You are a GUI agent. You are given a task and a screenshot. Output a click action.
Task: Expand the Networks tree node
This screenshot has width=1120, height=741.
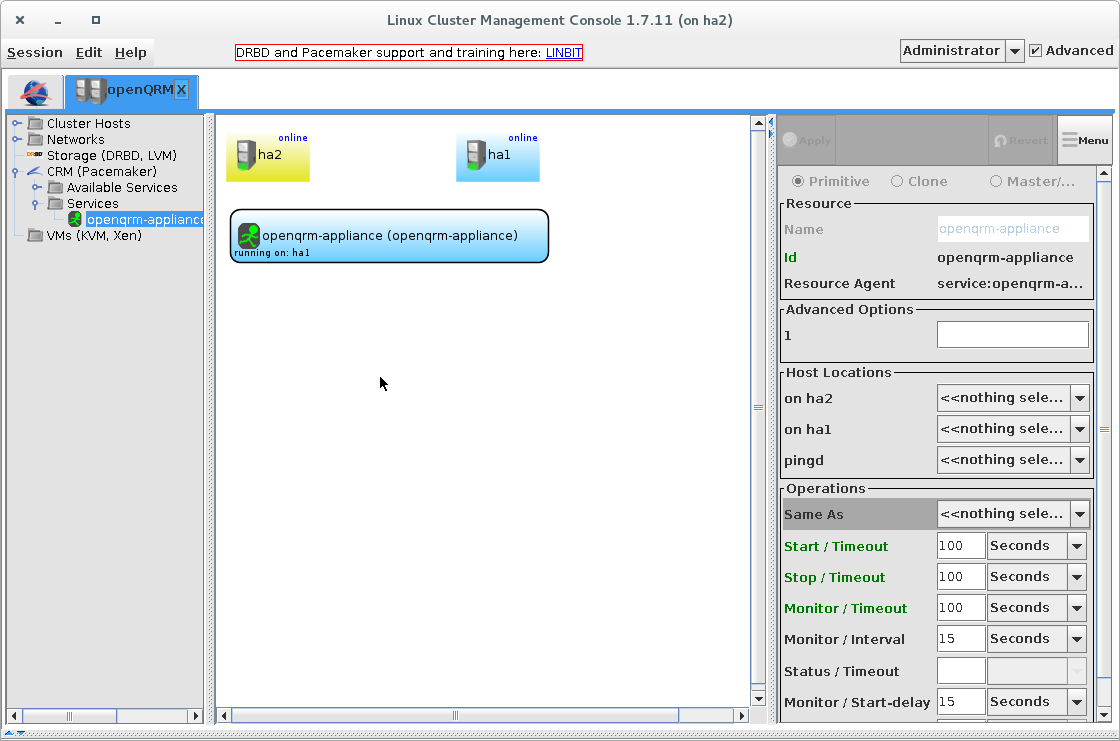pos(16,139)
